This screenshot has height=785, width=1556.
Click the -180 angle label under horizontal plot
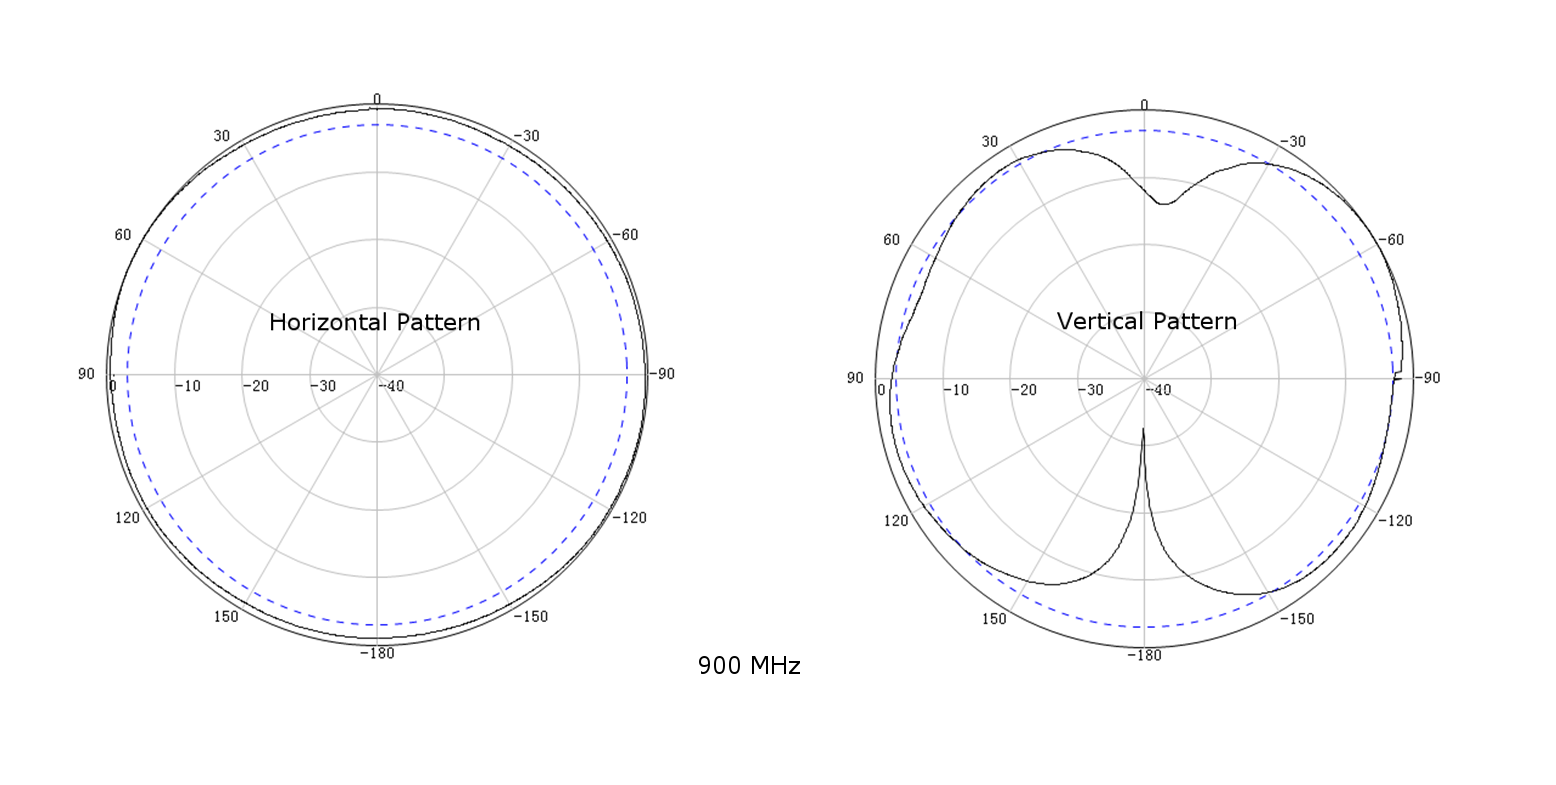pos(377,653)
